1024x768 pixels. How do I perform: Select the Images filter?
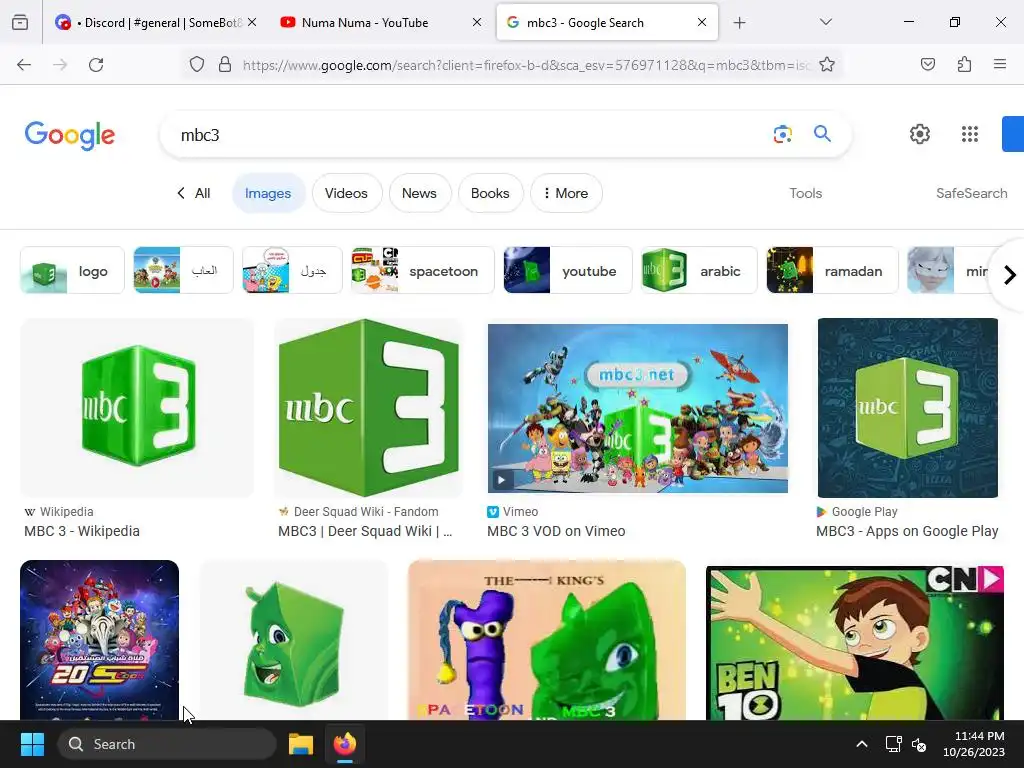point(268,193)
